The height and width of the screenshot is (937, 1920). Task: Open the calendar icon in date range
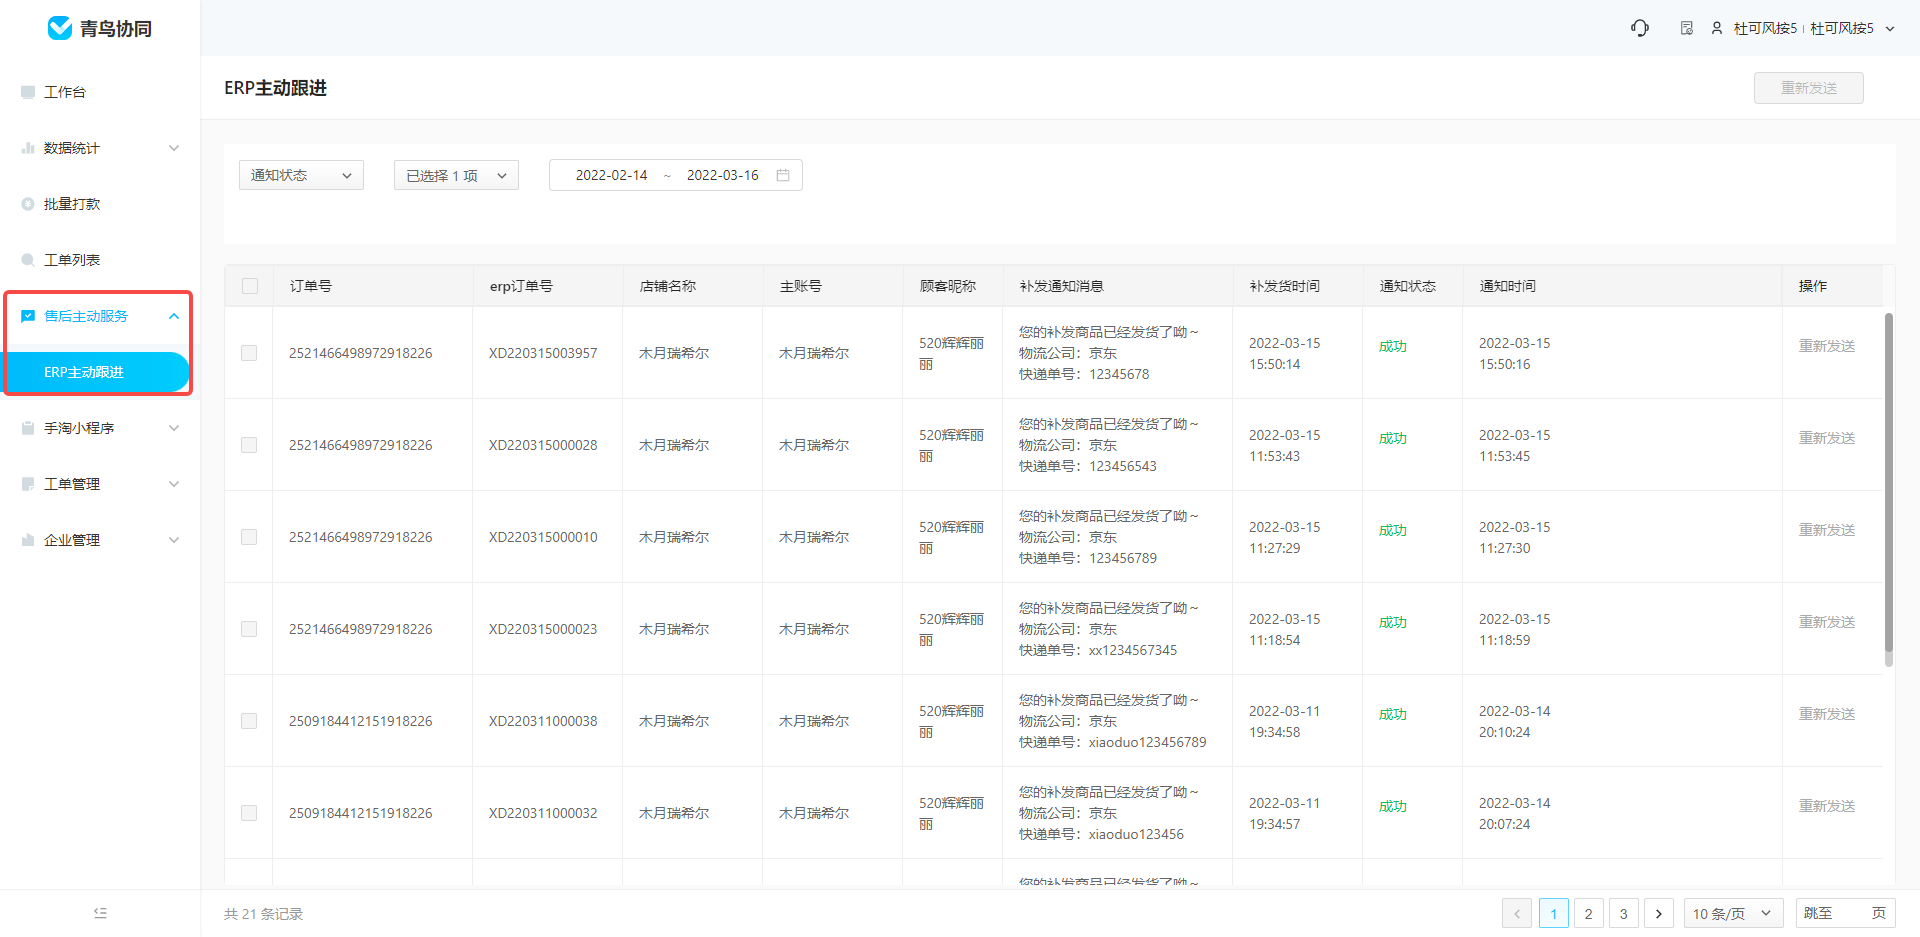(783, 175)
